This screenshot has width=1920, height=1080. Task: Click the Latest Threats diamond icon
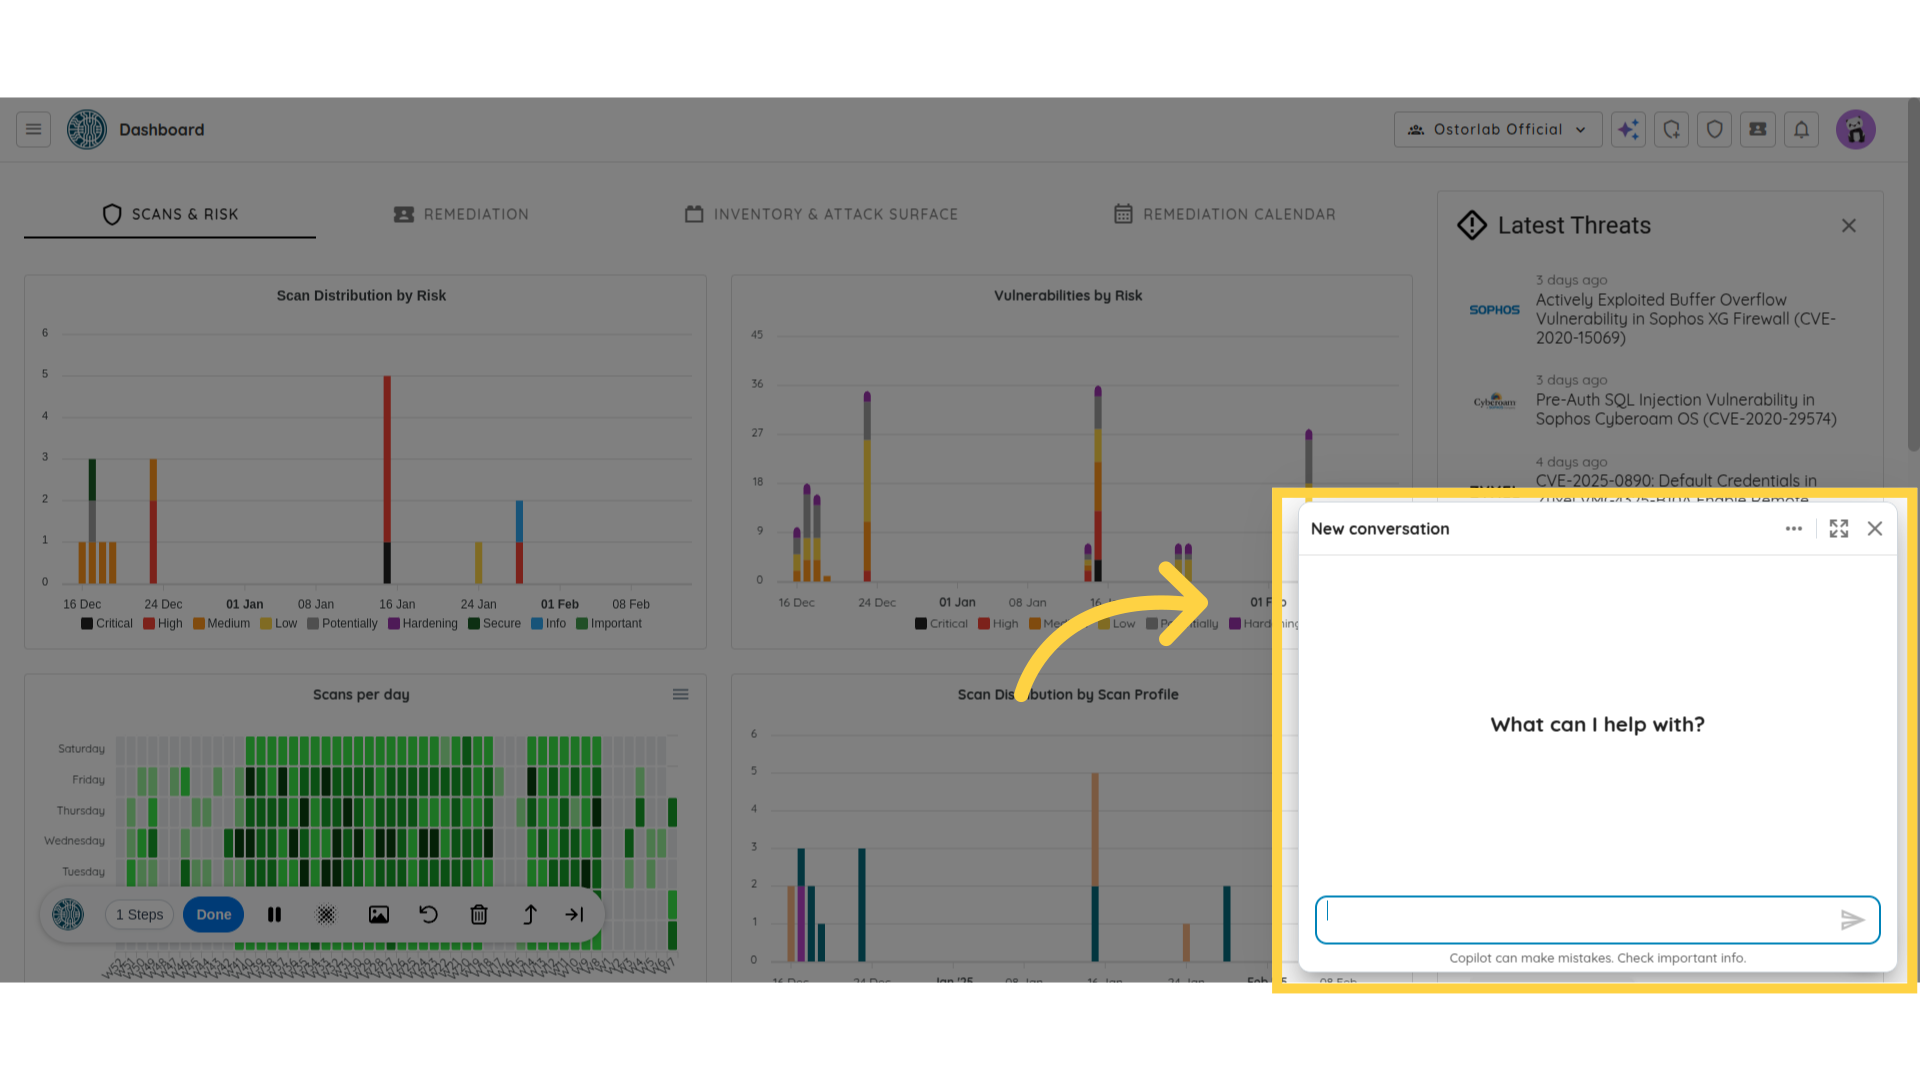pyautogui.click(x=1472, y=224)
